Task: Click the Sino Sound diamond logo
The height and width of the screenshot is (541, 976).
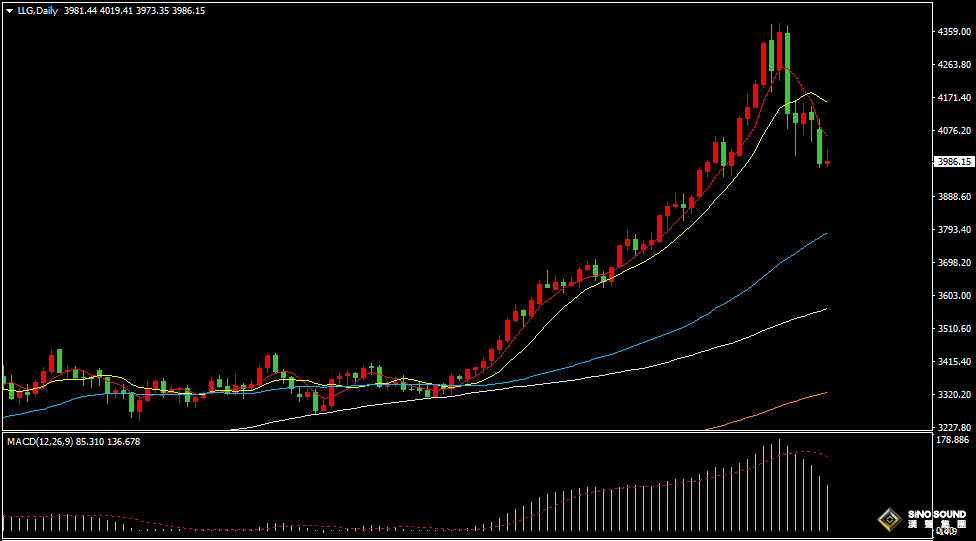Action: [x=887, y=519]
